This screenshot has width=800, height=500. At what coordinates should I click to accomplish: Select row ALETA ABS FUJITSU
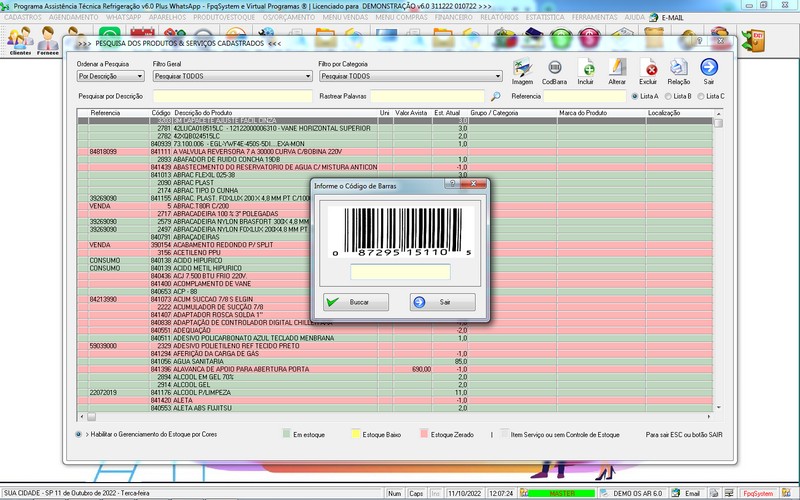395,408
